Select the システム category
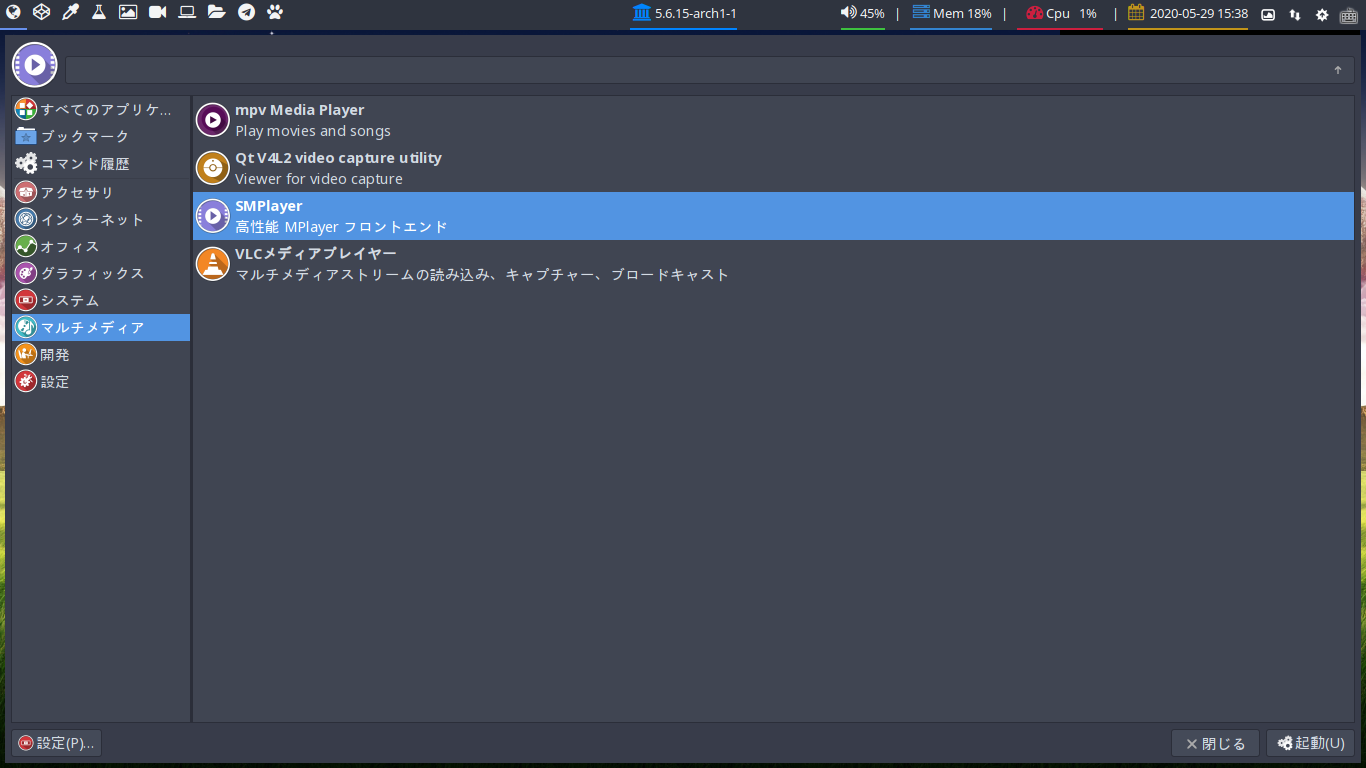 coord(101,300)
